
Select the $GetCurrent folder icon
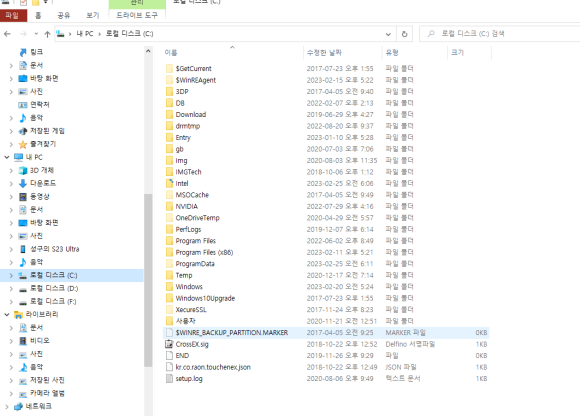click(169, 68)
